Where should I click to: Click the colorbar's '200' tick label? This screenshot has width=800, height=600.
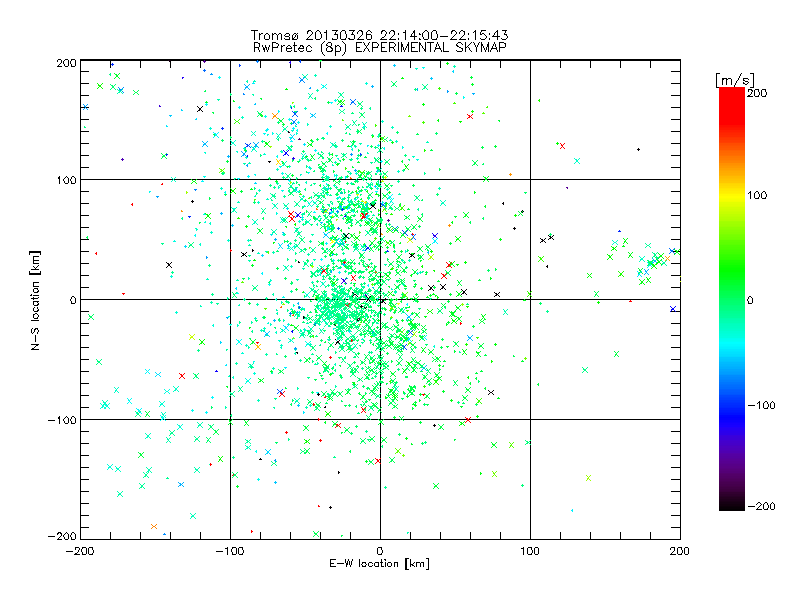click(757, 93)
